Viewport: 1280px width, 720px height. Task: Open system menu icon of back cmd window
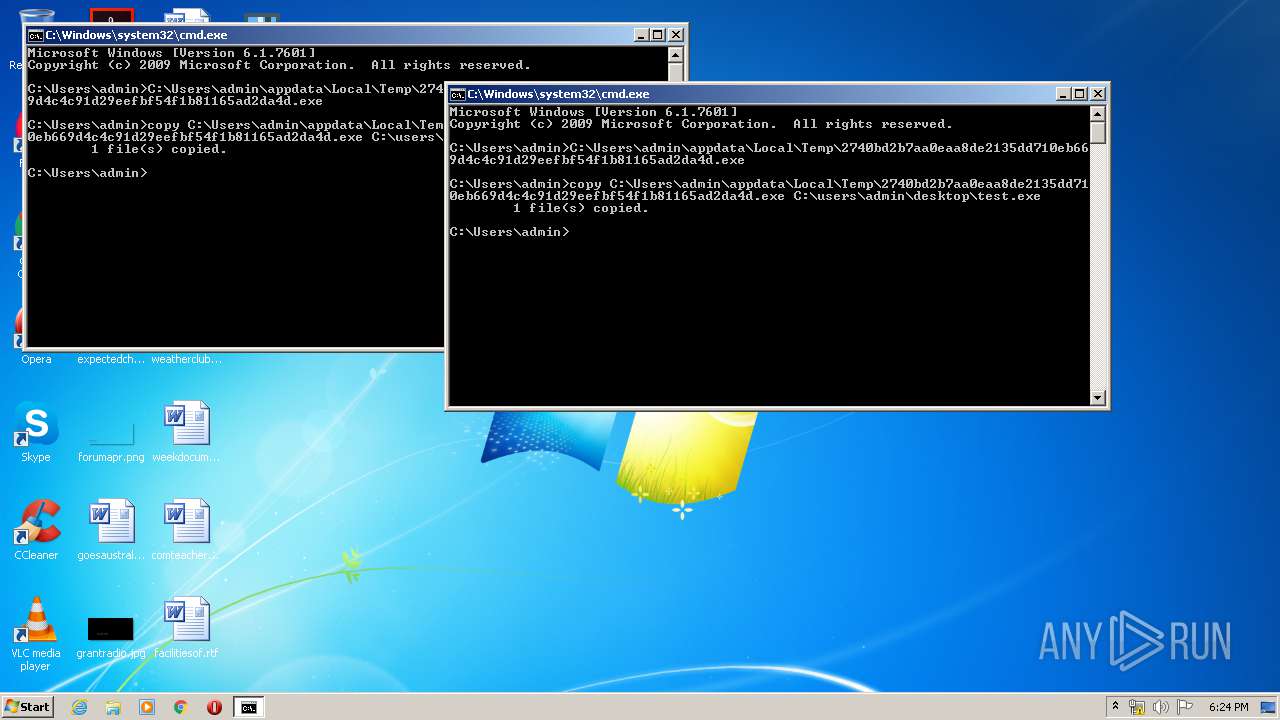click(36, 35)
